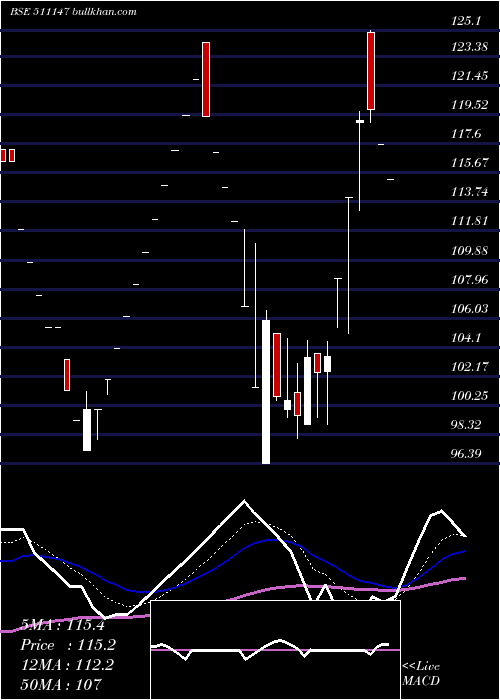This screenshot has width=500, height=700.
Task: Click the 123.38 price axis label
Action: tap(469, 46)
